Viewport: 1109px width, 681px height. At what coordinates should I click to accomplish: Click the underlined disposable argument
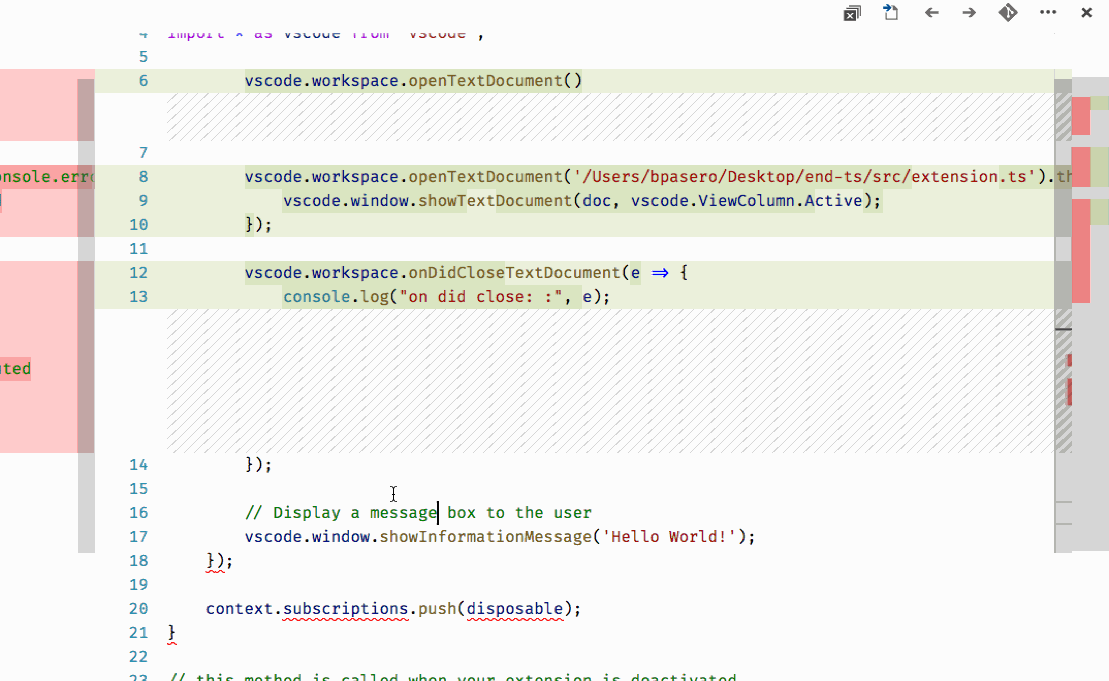click(514, 609)
